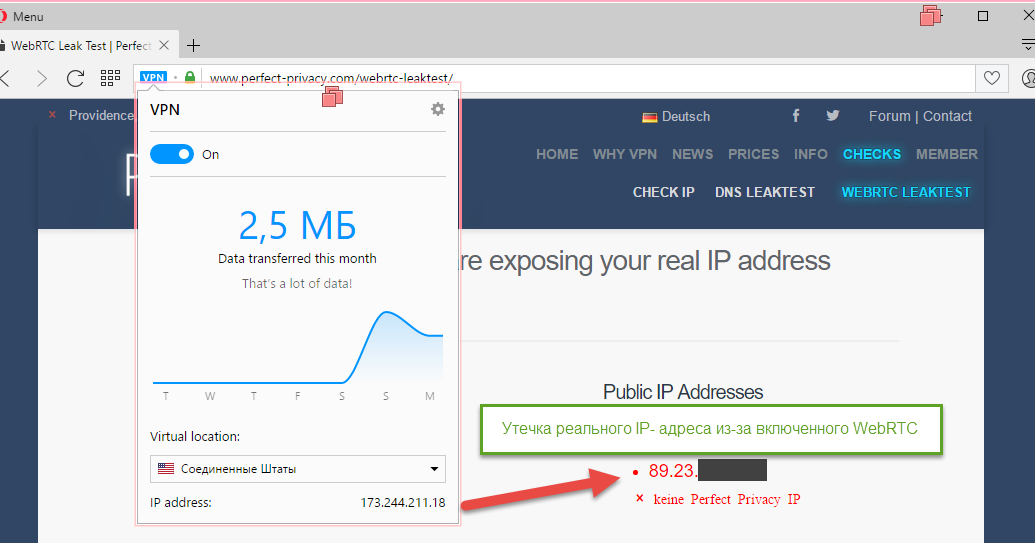Maximize the browser window

coord(983,16)
